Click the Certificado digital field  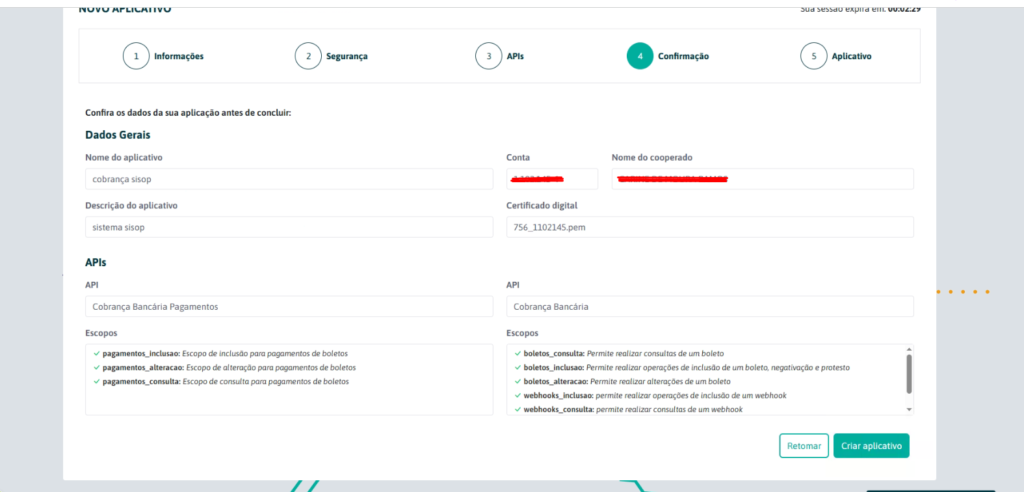point(710,228)
